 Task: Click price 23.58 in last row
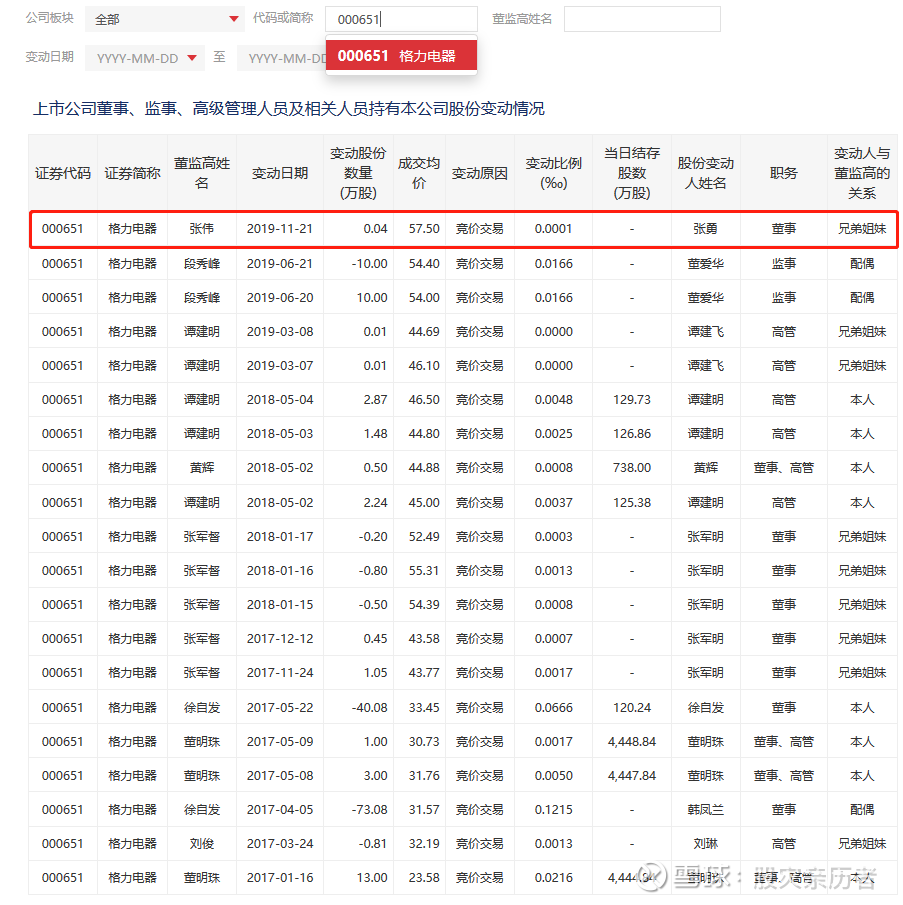coord(424,878)
